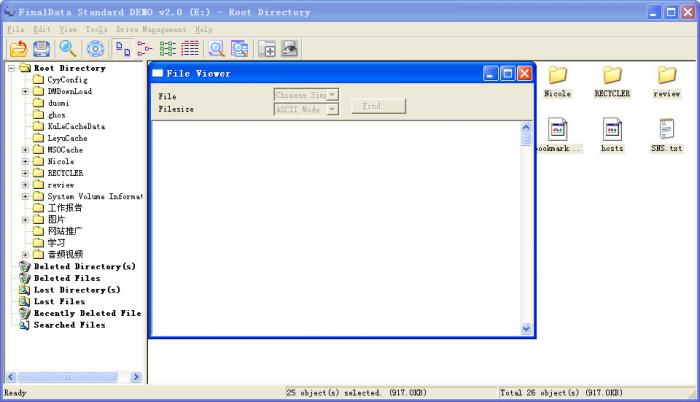
Task: Select the CyyConfig folder in tree
Action: point(67,80)
